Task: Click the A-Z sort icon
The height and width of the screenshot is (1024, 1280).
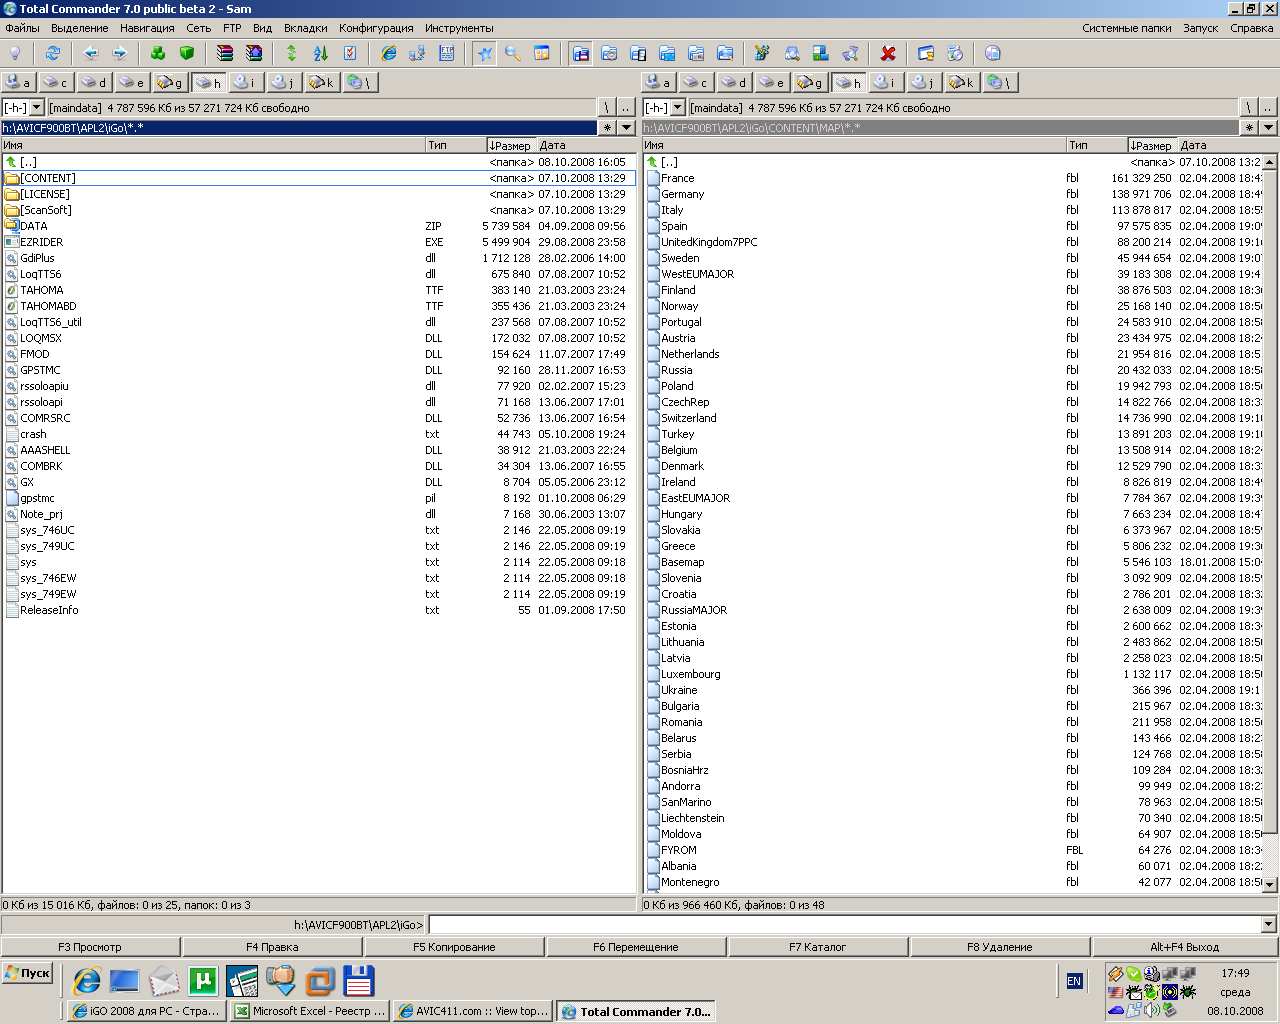Action: [320, 53]
